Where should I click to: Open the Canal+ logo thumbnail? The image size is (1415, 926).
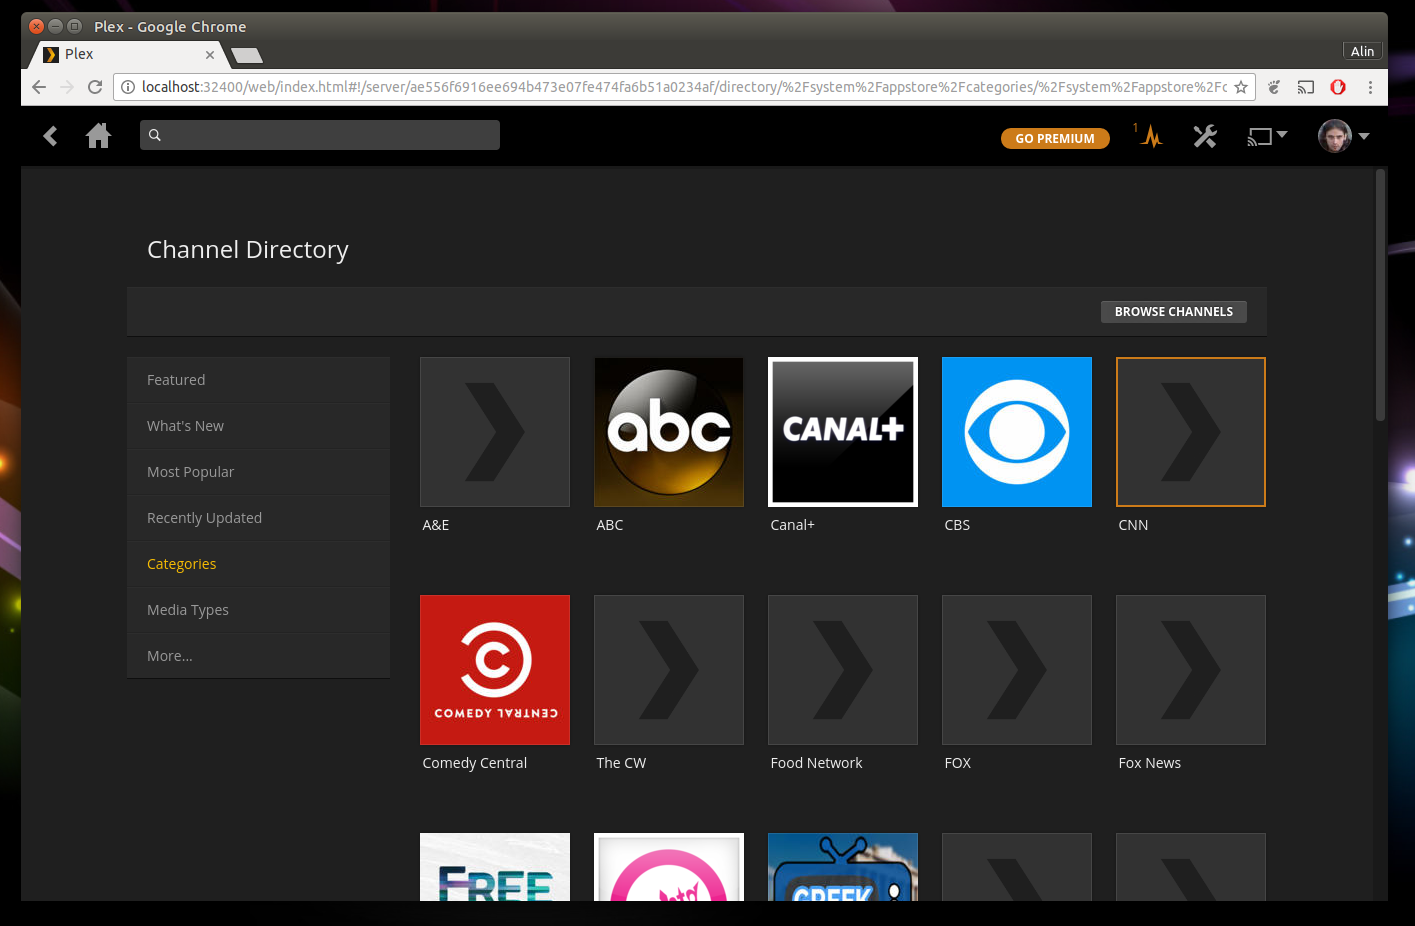pos(843,432)
